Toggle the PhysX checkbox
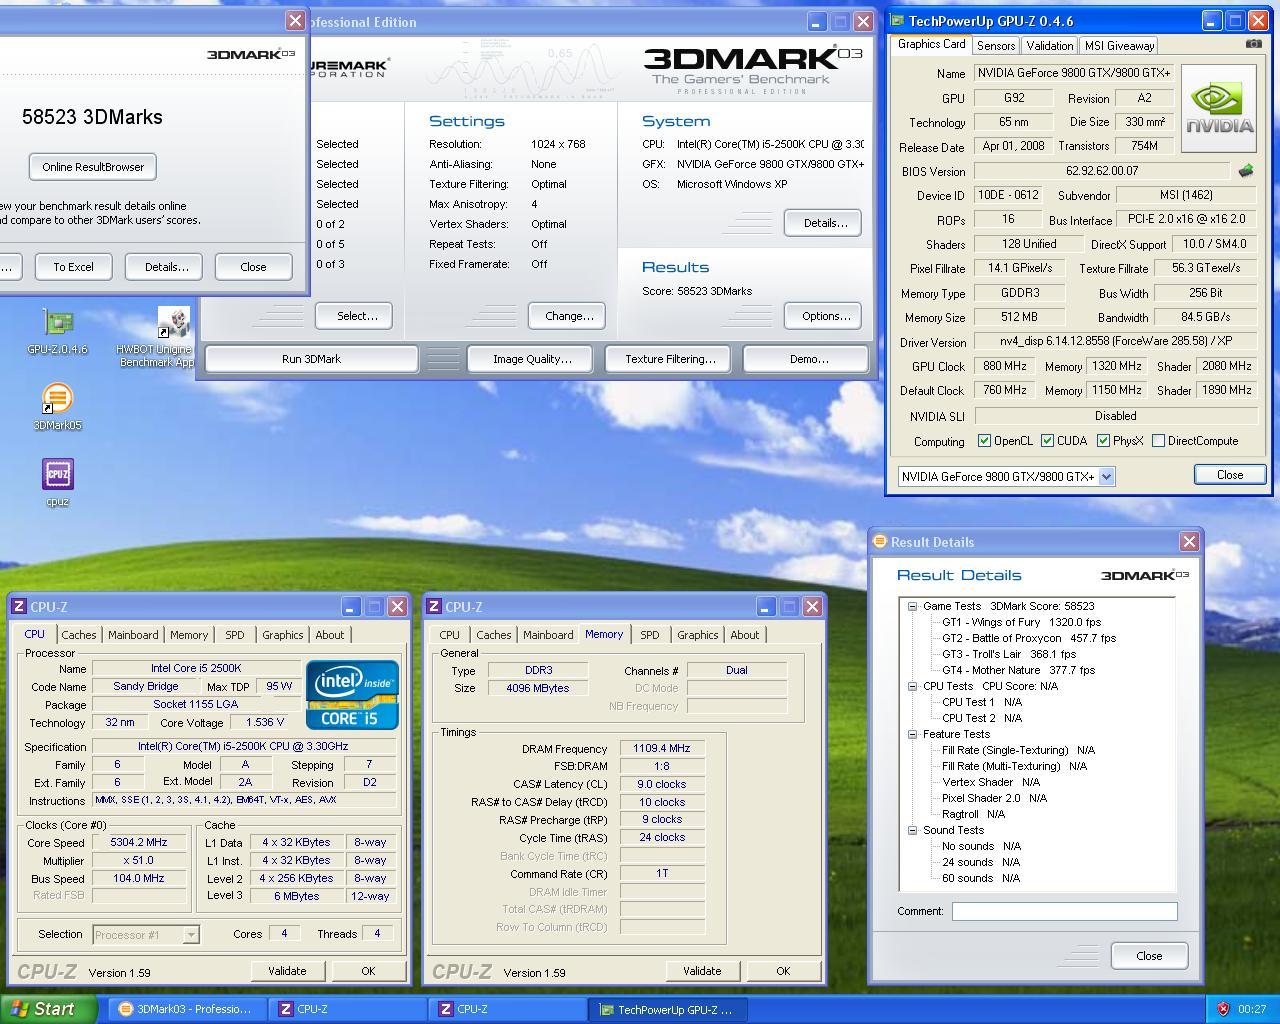 pos(1103,441)
